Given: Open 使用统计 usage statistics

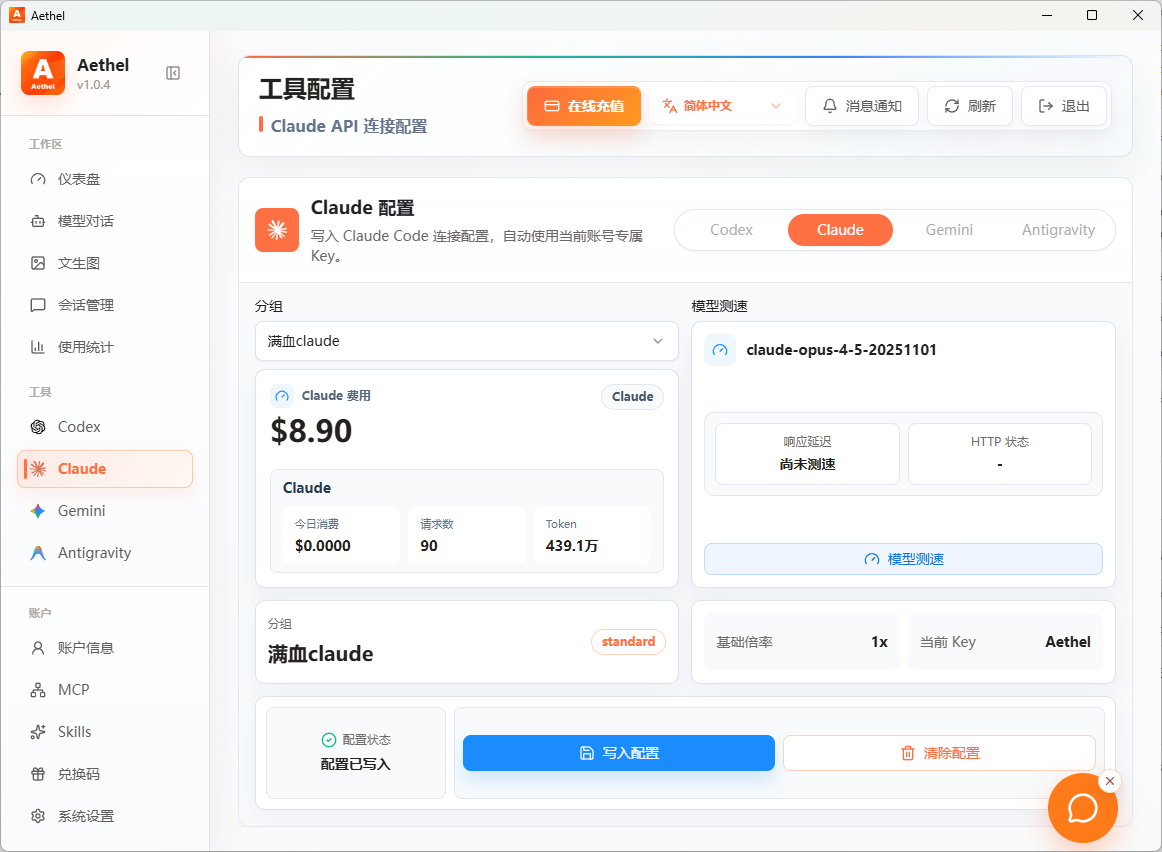Looking at the screenshot, I should 104,347.
